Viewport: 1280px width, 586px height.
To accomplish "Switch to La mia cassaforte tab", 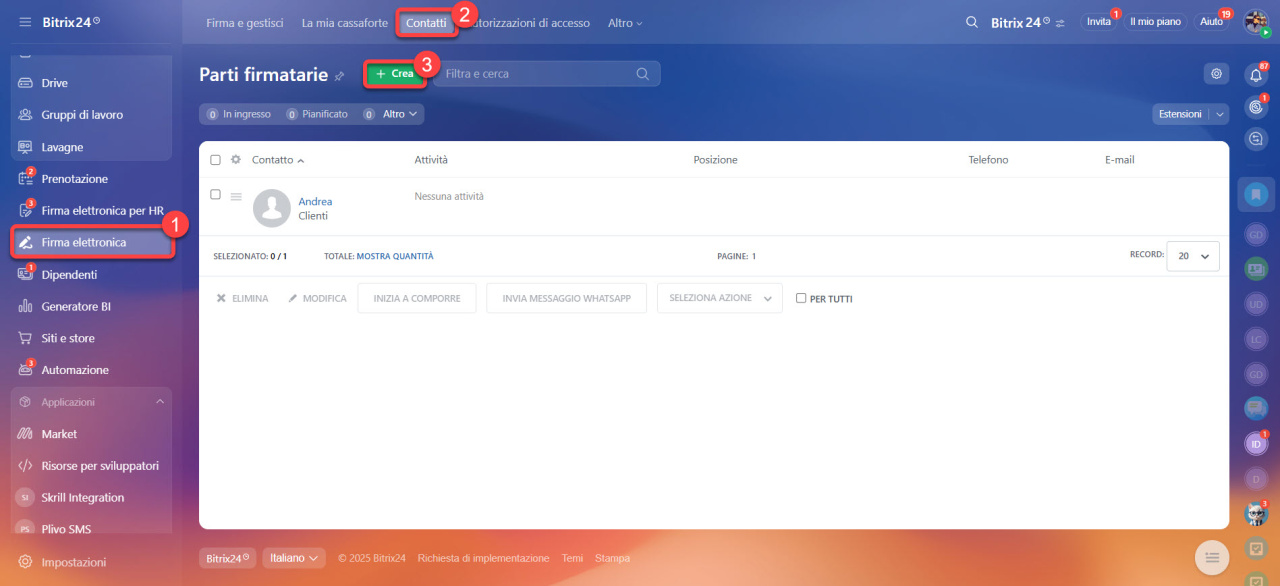I will [345, 23].
